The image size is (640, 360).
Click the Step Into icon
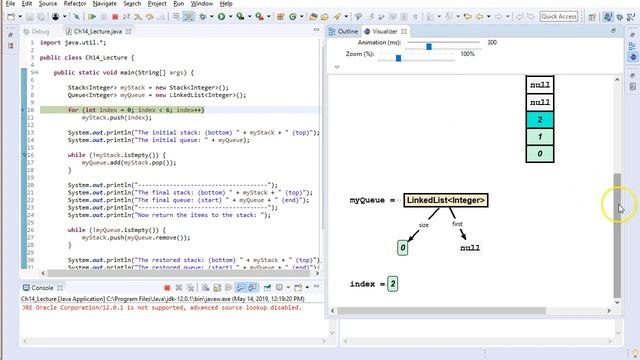138,17
